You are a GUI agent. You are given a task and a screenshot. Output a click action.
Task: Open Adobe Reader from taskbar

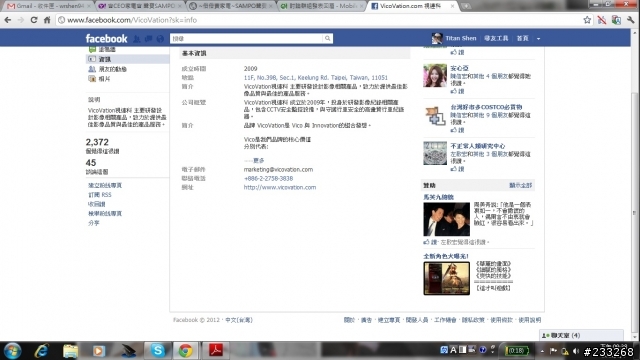(216, 351)
